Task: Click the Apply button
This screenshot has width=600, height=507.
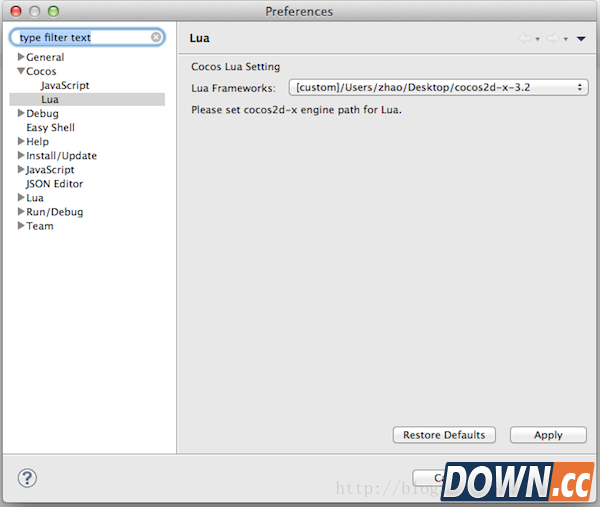Action: pyautogui.click(x=548, y=435)
